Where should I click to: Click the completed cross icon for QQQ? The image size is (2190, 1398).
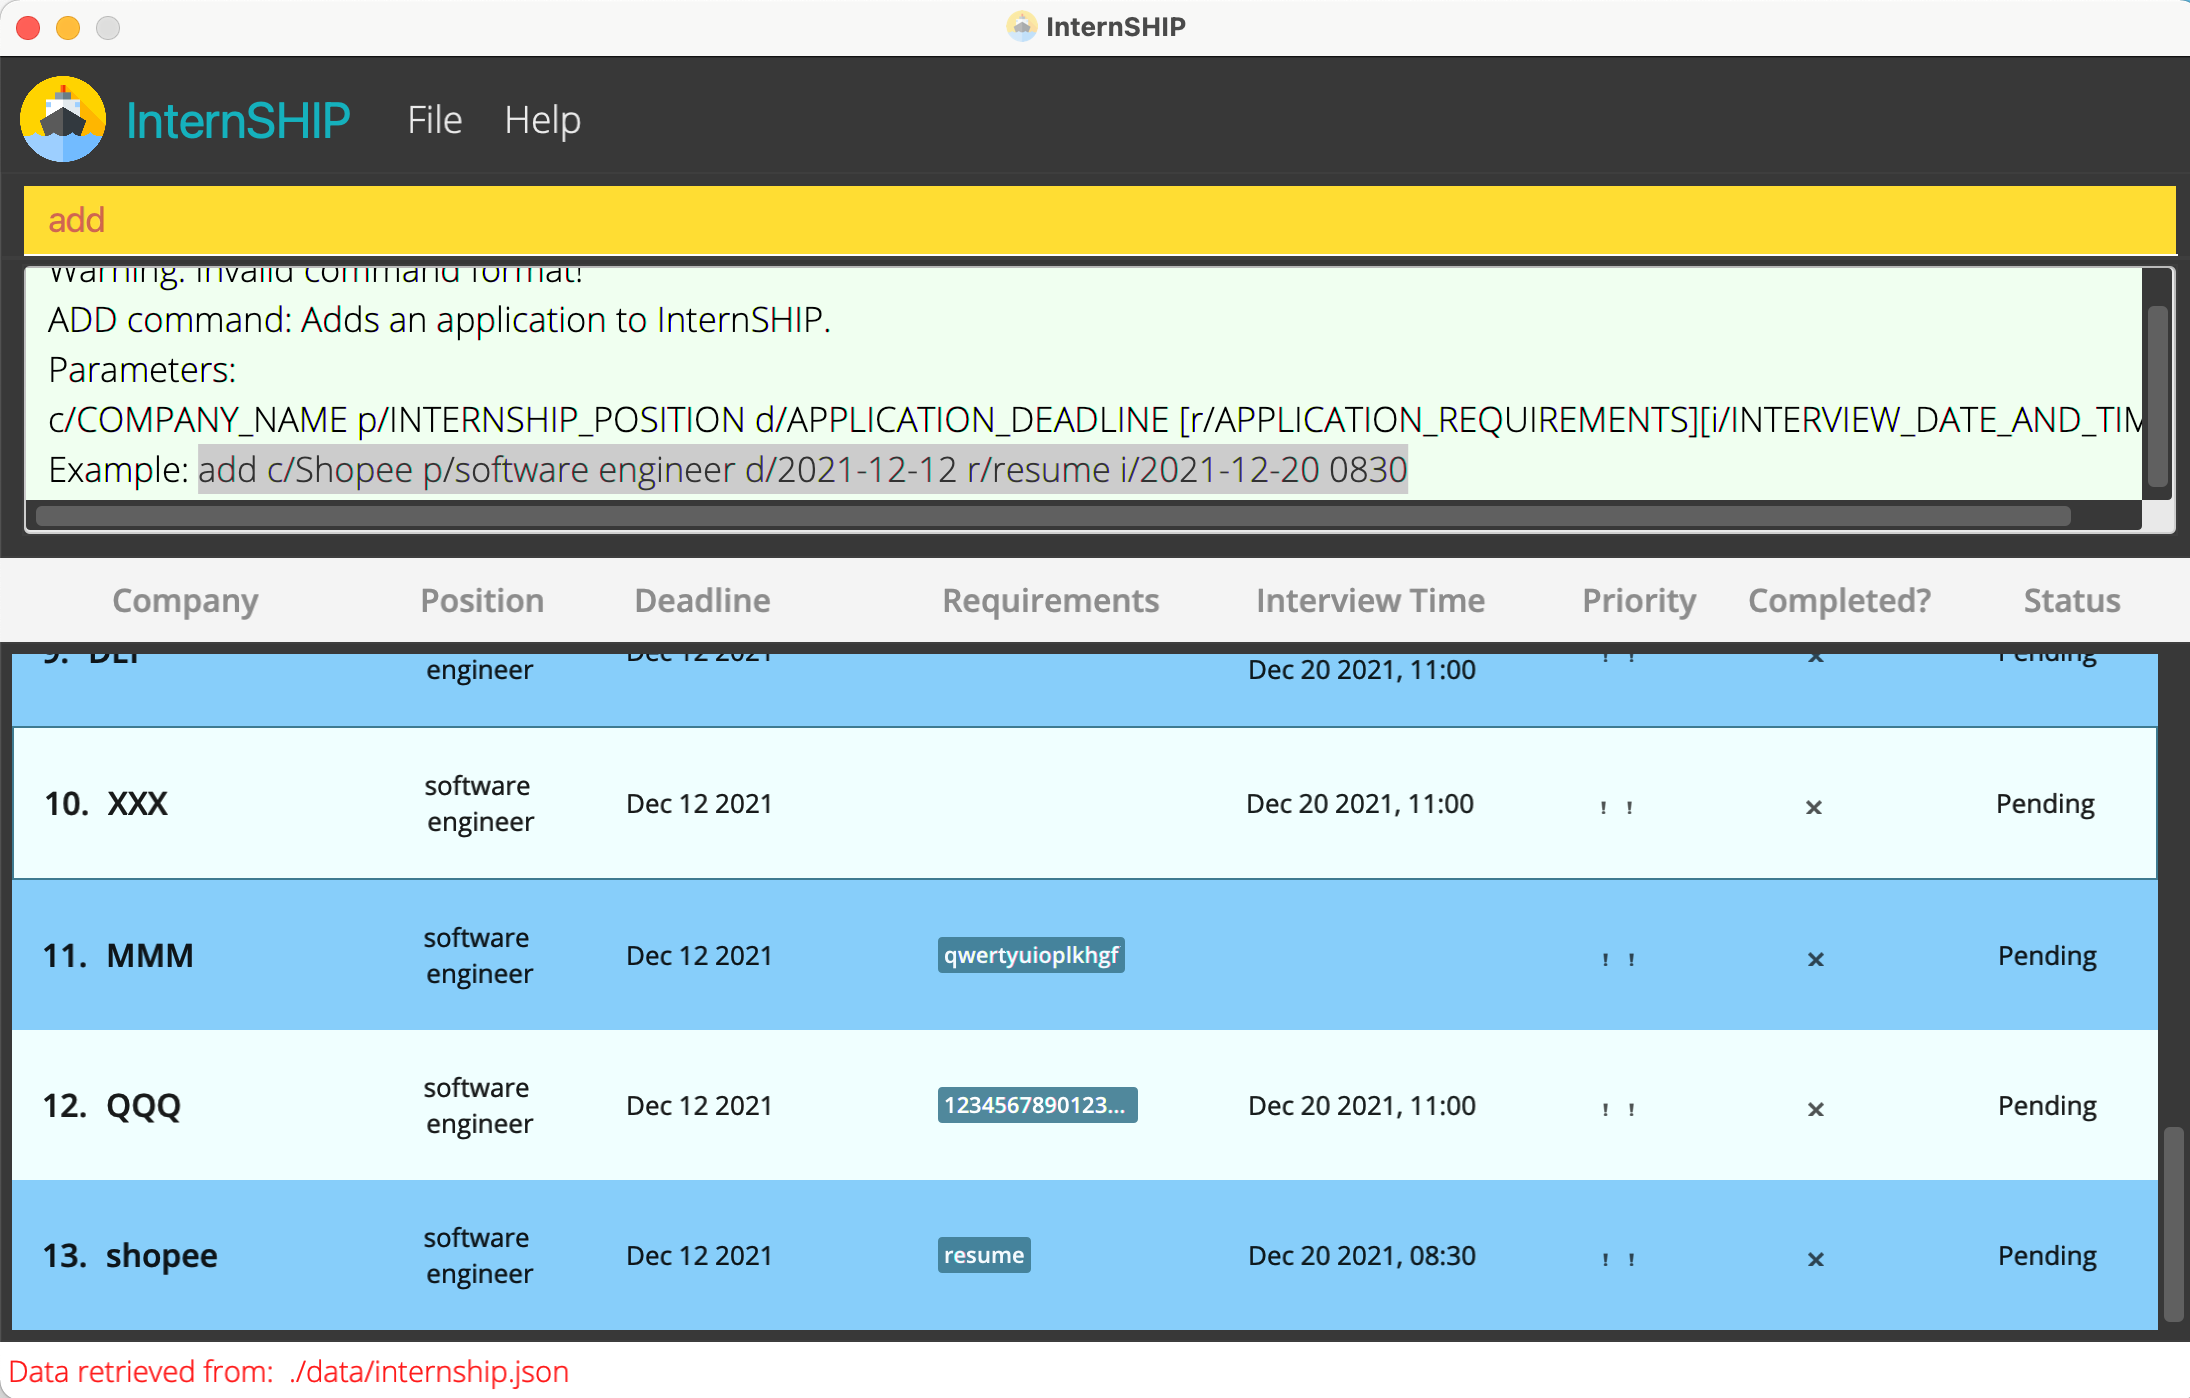click(x=1815, y=1108)
